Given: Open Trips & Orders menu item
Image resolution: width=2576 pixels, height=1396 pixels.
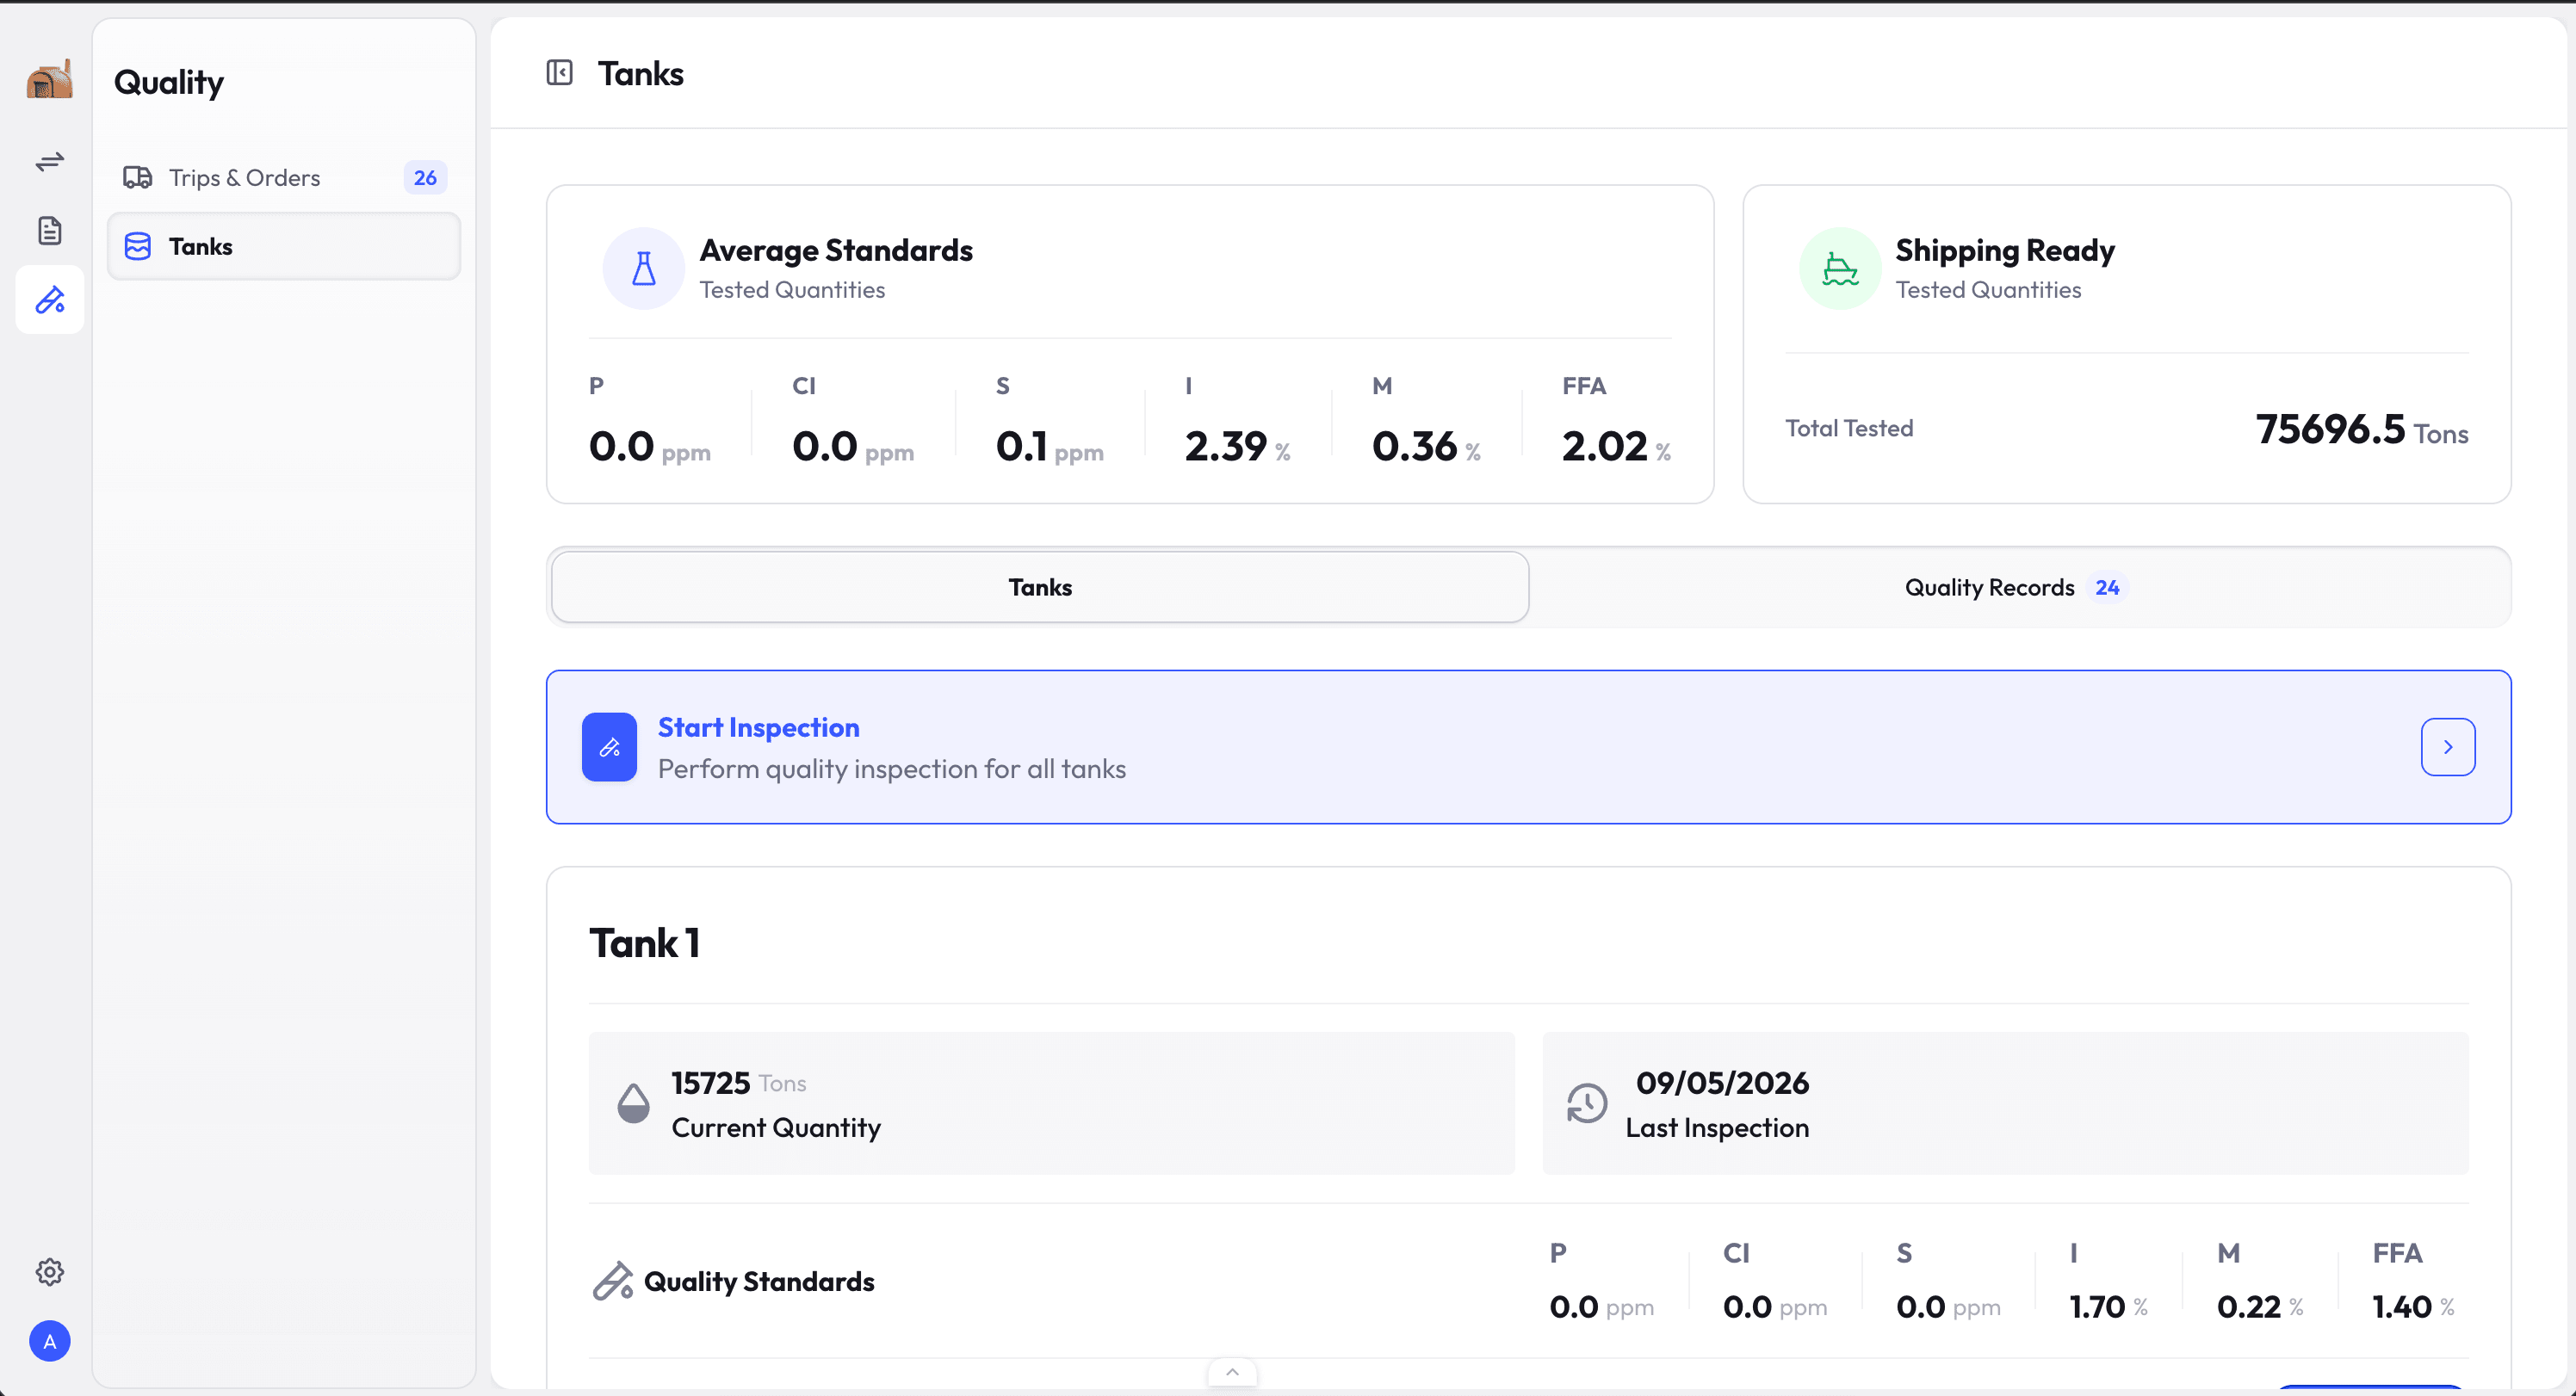Looking at the screenshot, I should pos(284,178).
